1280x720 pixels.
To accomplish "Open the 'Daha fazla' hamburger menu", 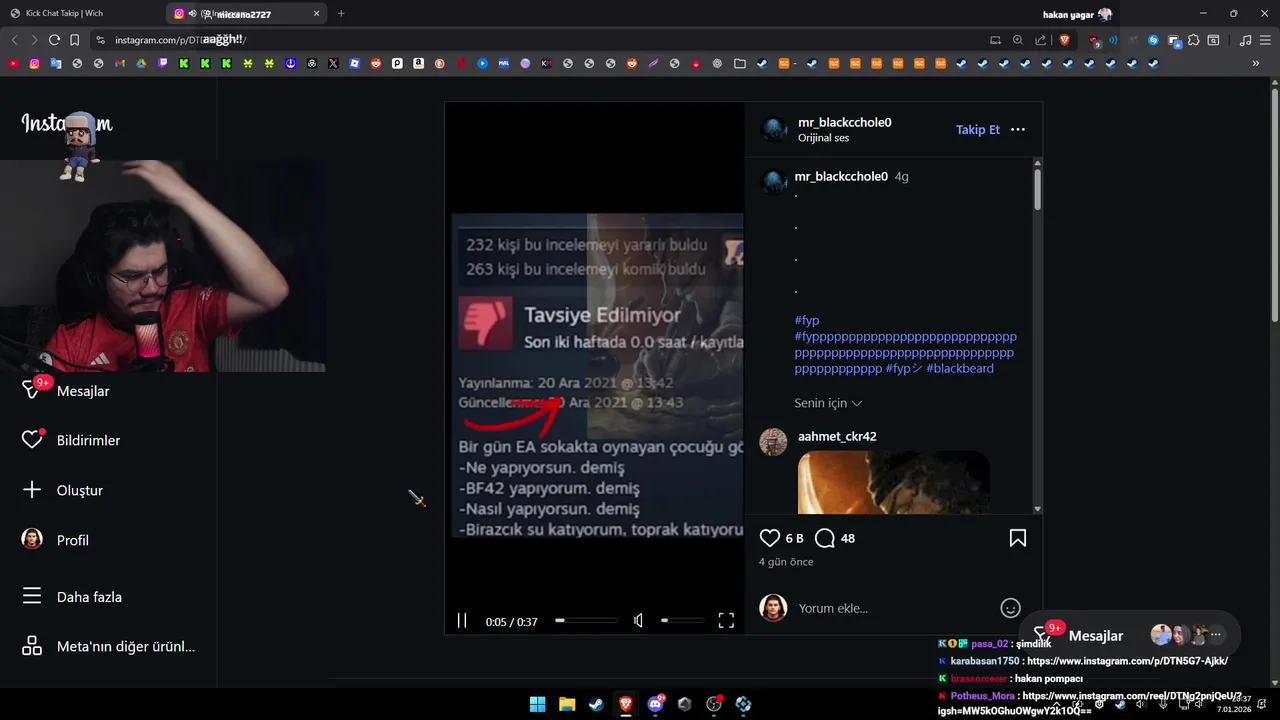I will point(89,597).
